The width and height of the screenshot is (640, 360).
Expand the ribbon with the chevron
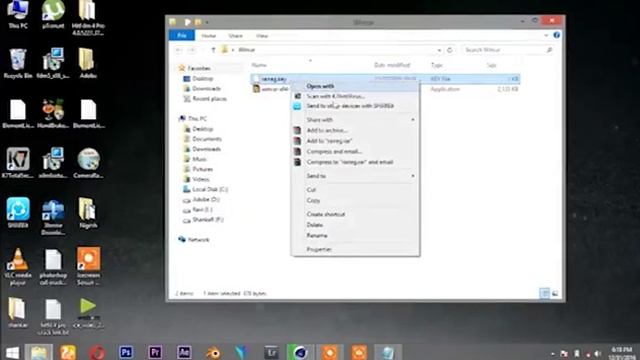547,36
